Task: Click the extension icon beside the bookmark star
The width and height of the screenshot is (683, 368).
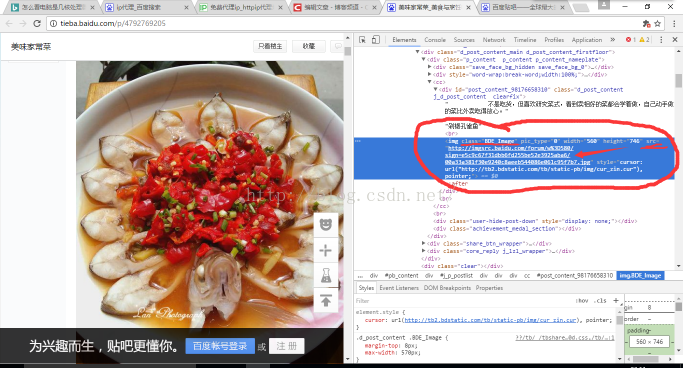Action: [x=646, y=24]
